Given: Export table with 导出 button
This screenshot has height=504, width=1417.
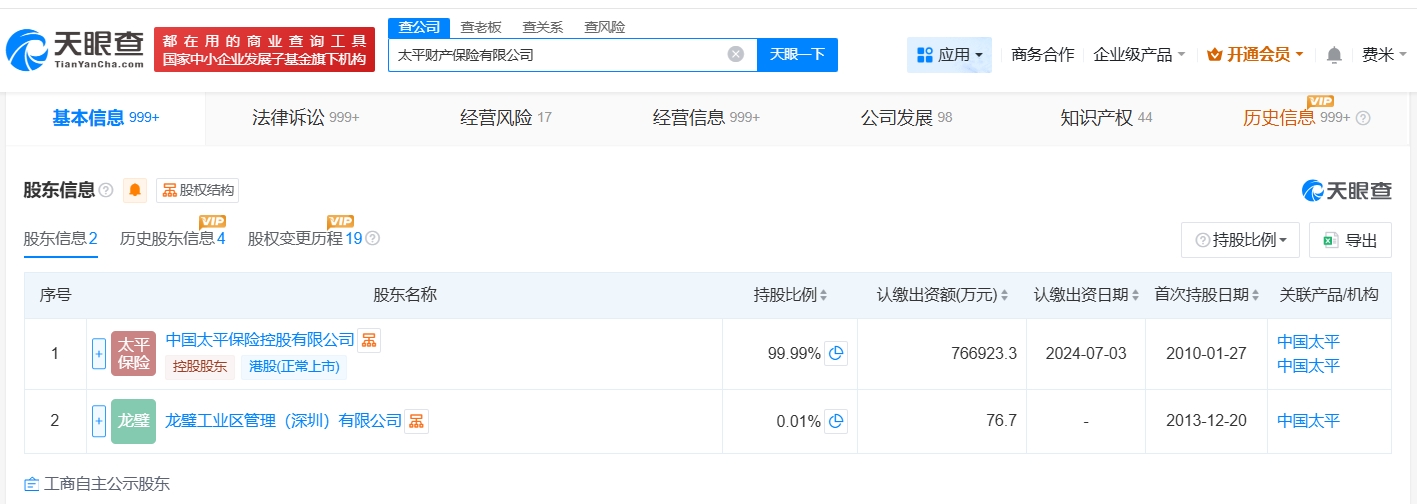Looking at the screenshot, I should (x=1350, y=240).
